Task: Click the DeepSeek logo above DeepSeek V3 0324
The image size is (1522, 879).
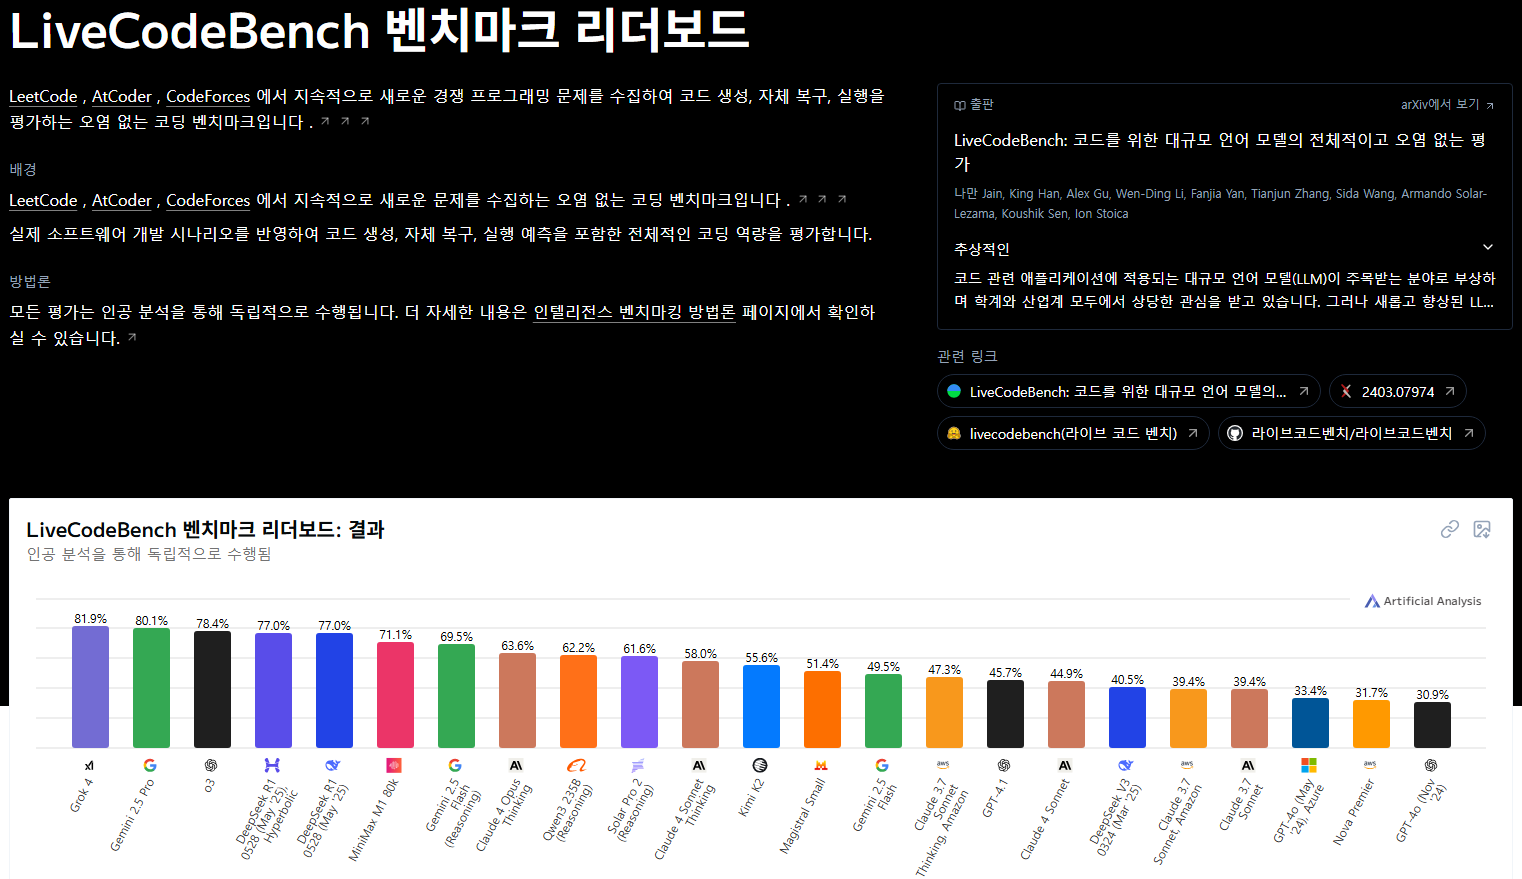Action: pyautogui.click(x=1126, y=765)
